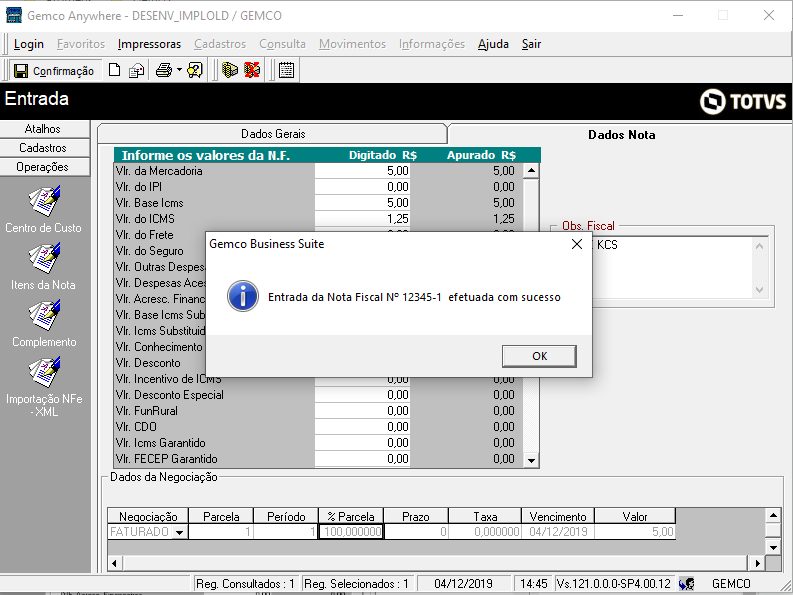
Task: Click the calendar notepad toolbar icon
Action: [x=286, y=70]
